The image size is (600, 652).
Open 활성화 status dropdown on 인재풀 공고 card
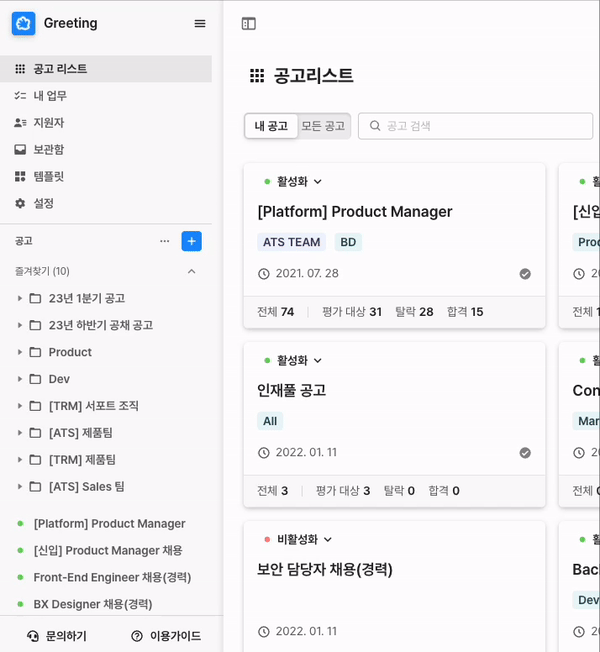[x=294, y=361]
